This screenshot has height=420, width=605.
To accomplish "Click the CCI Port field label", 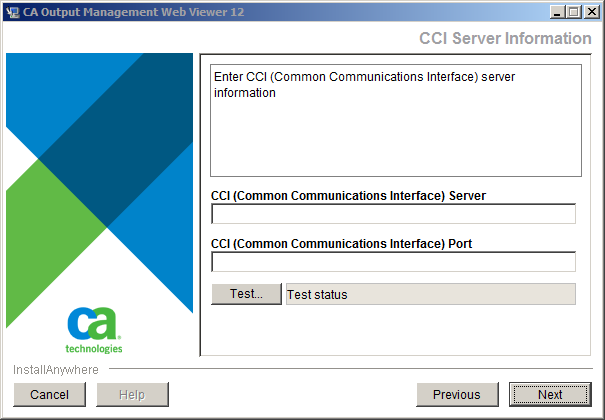I will tap(342, 243).
